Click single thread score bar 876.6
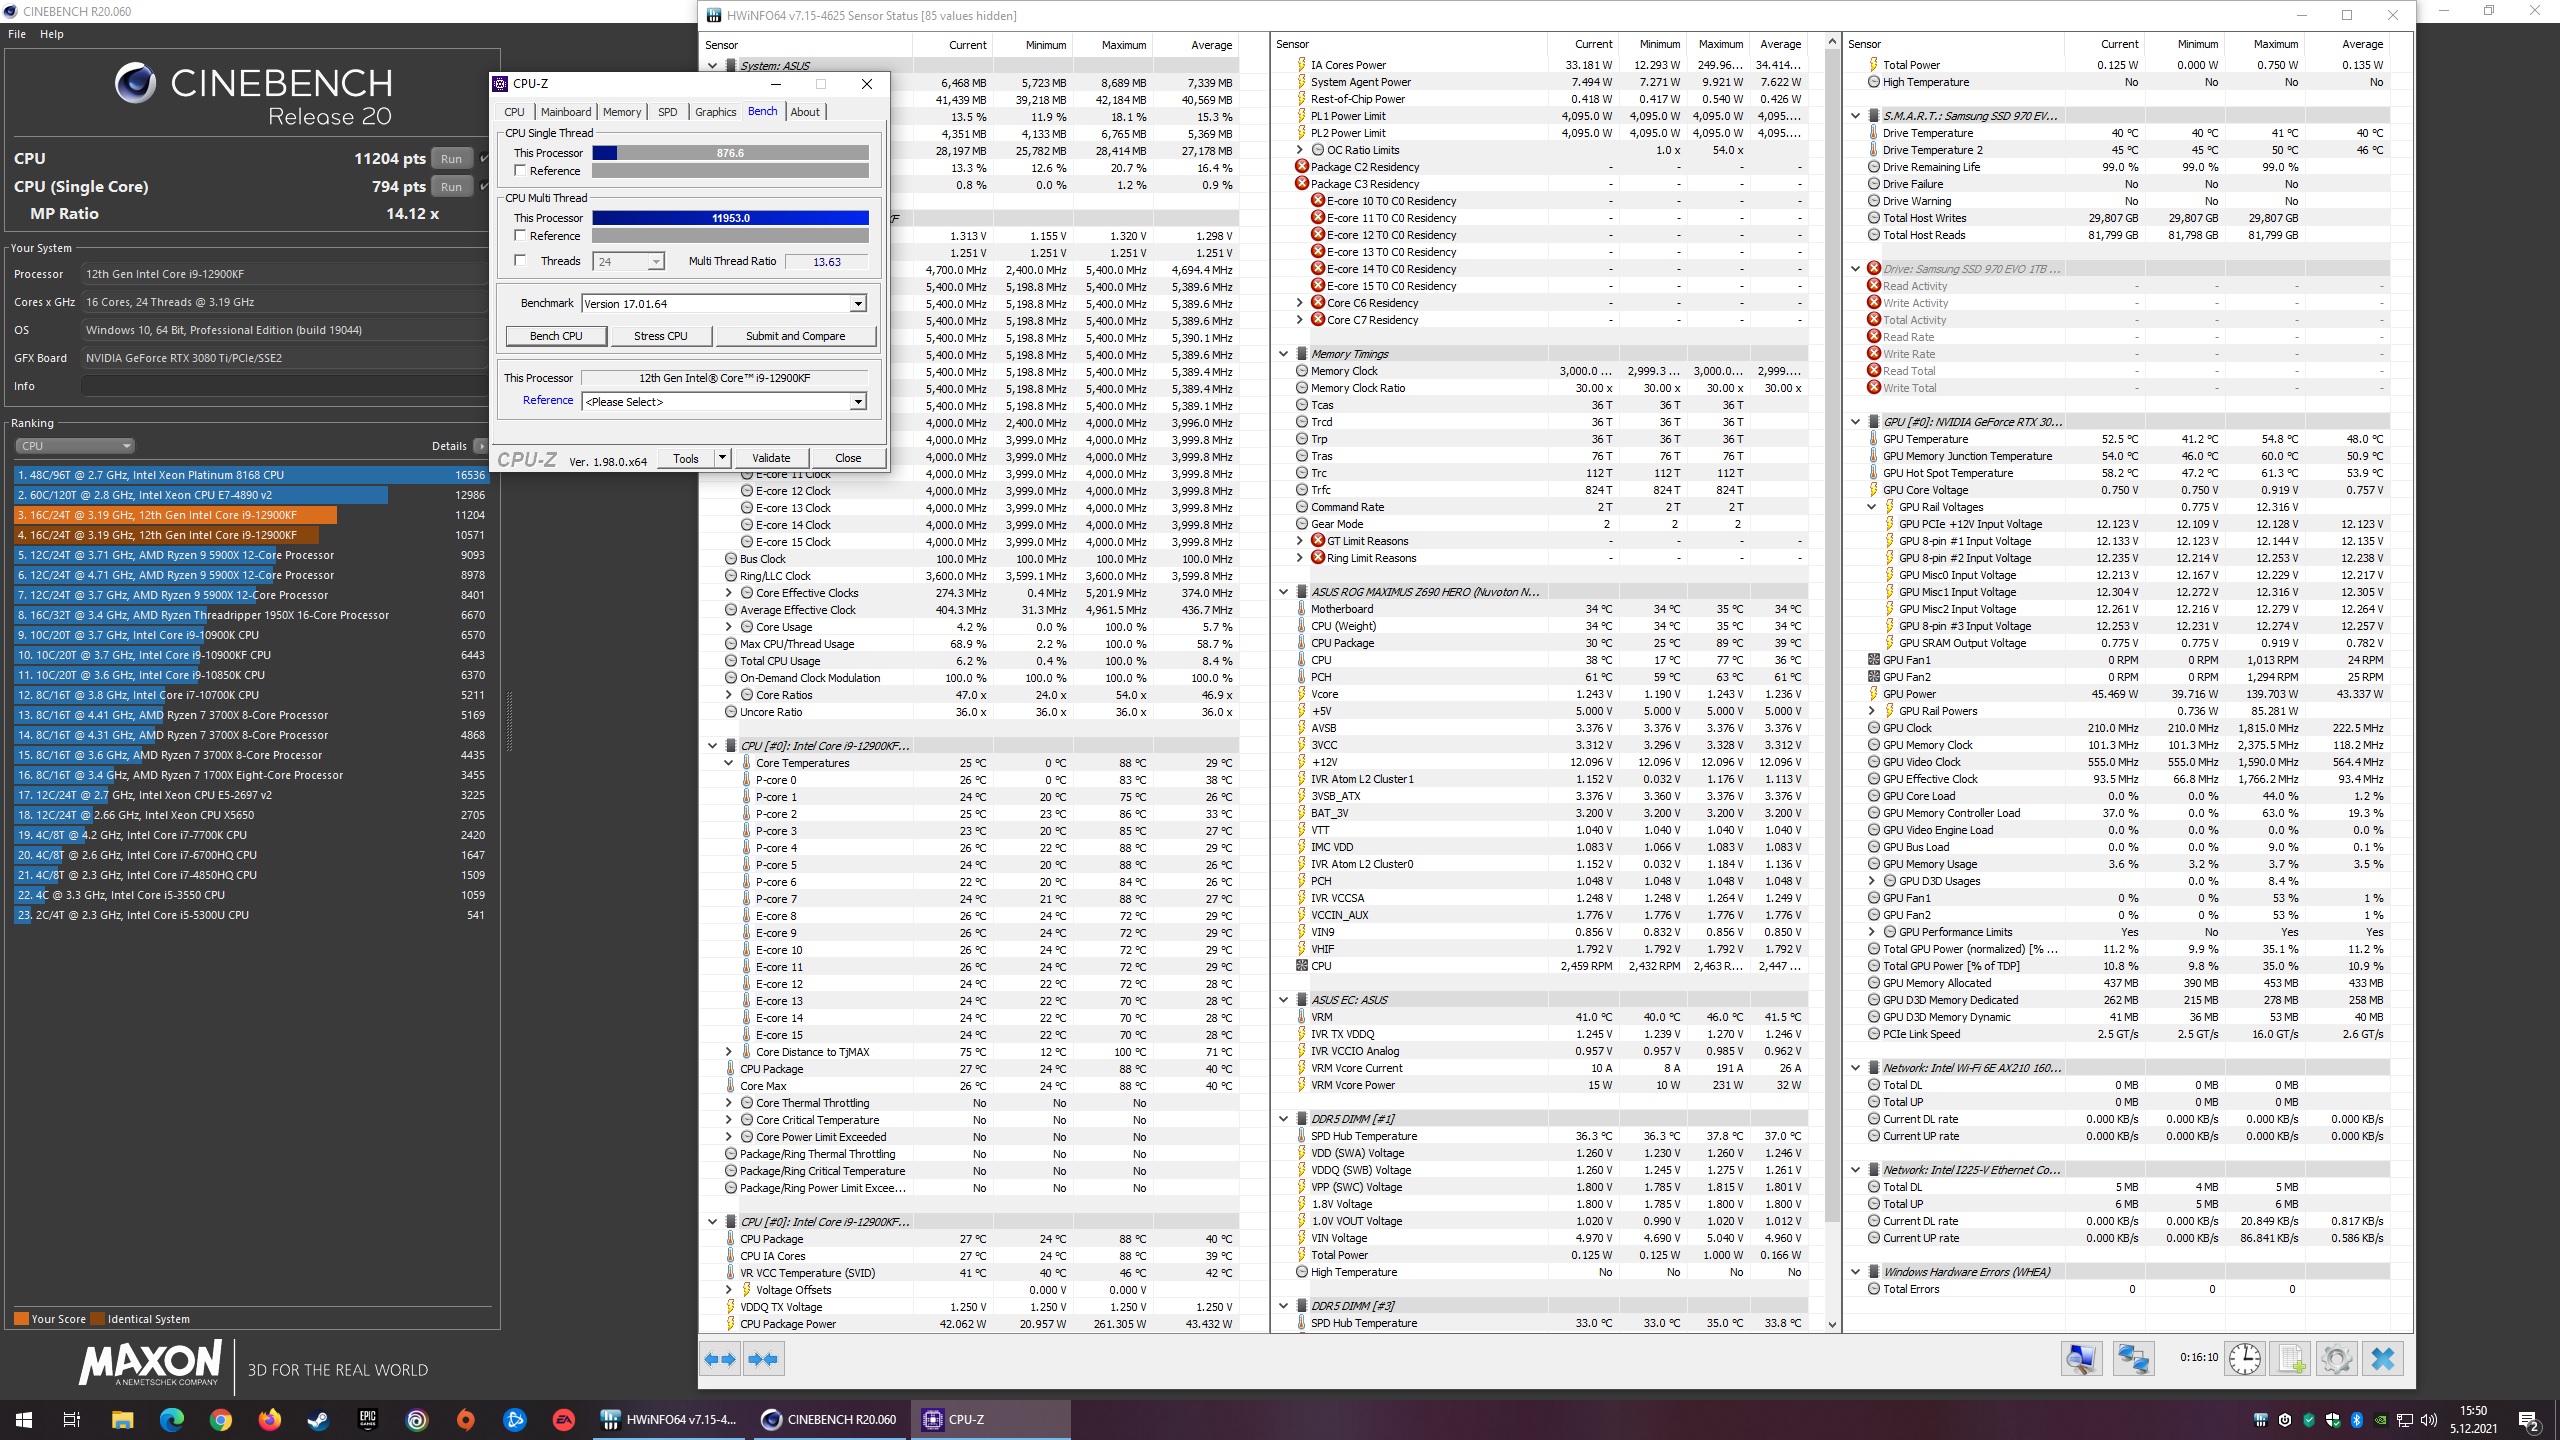 click(730, 153)
